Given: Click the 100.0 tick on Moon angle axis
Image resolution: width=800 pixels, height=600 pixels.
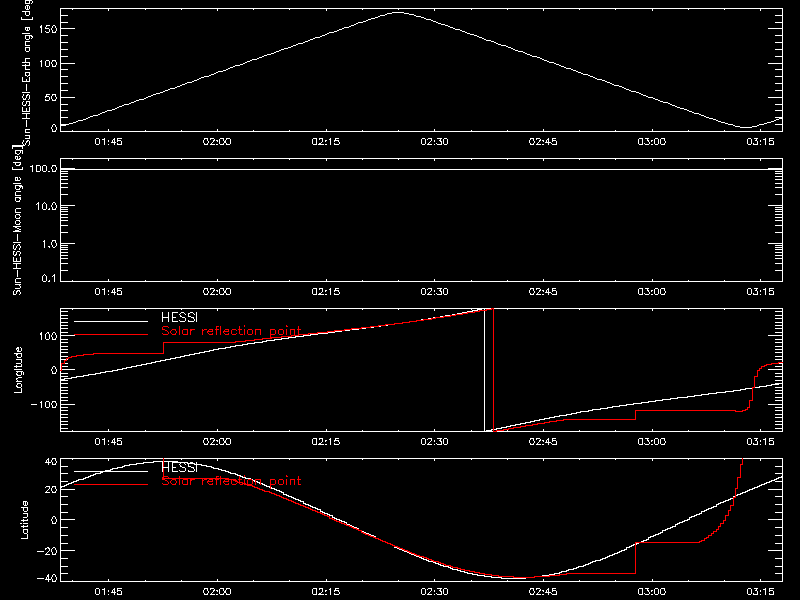Looking at the screenshot, I should pos(43,169).
